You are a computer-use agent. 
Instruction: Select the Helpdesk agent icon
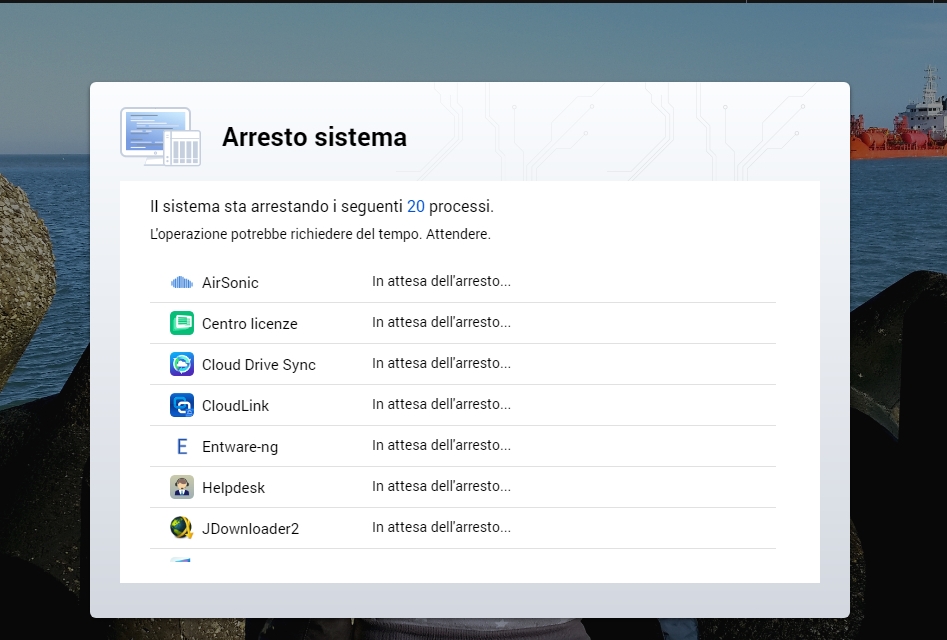[x=181, y=488]
